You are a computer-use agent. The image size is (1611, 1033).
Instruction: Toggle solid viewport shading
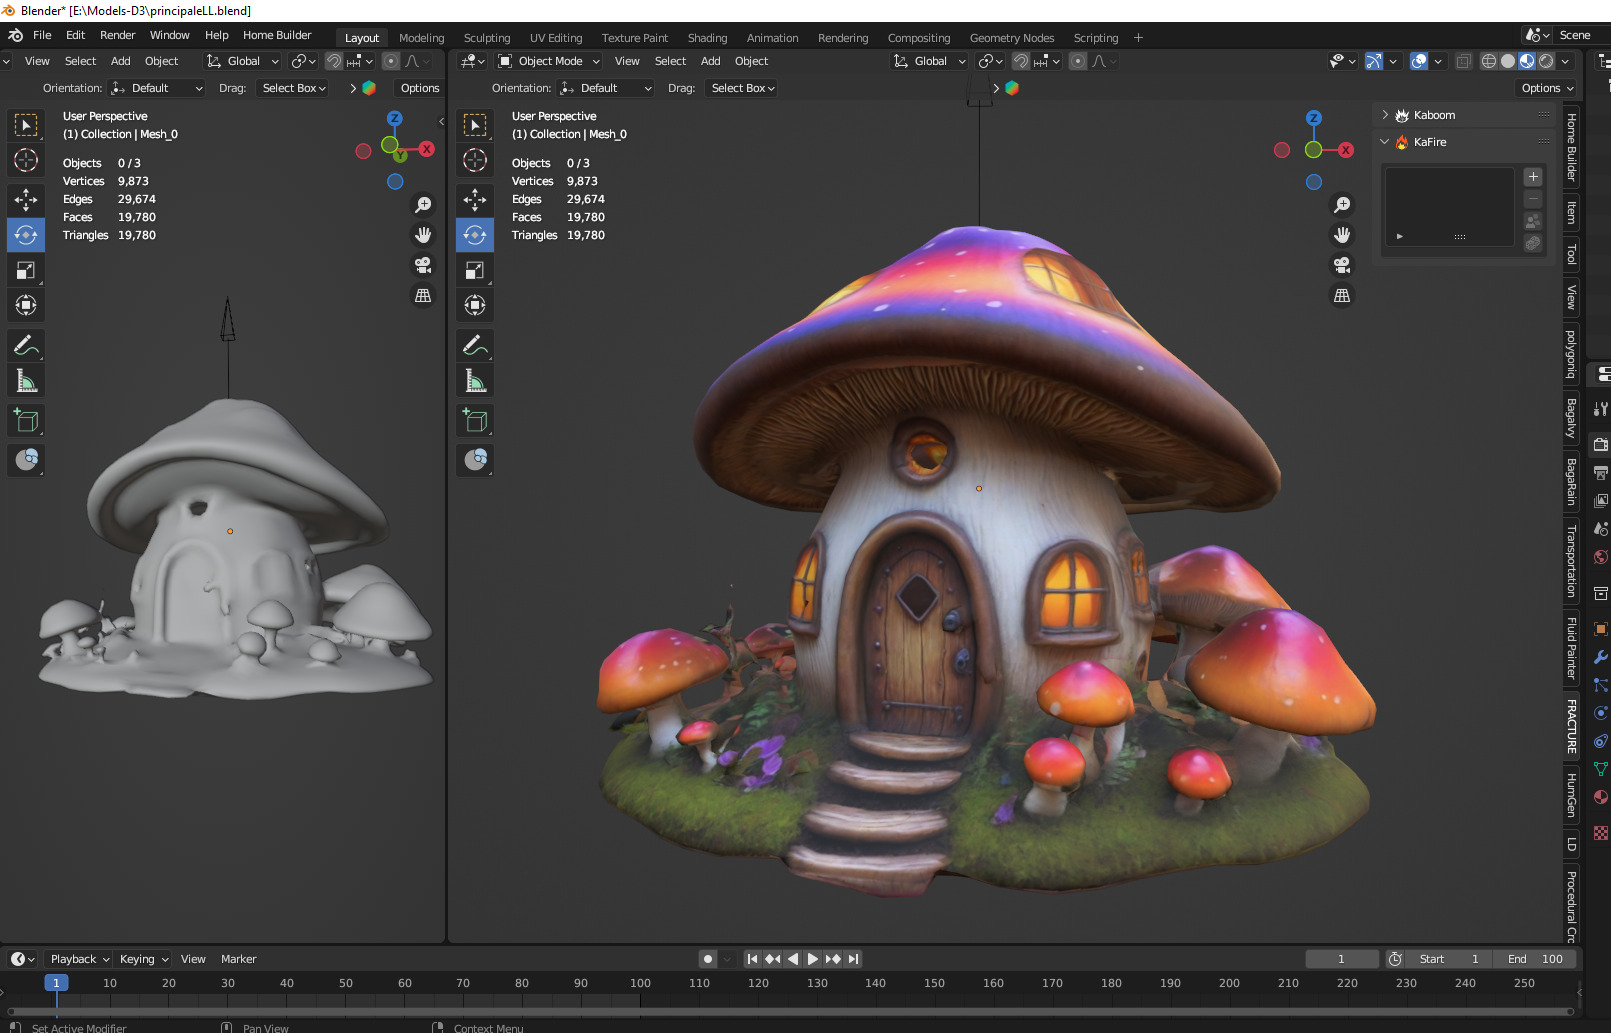pyautogui.click(x=1508, y=61)
